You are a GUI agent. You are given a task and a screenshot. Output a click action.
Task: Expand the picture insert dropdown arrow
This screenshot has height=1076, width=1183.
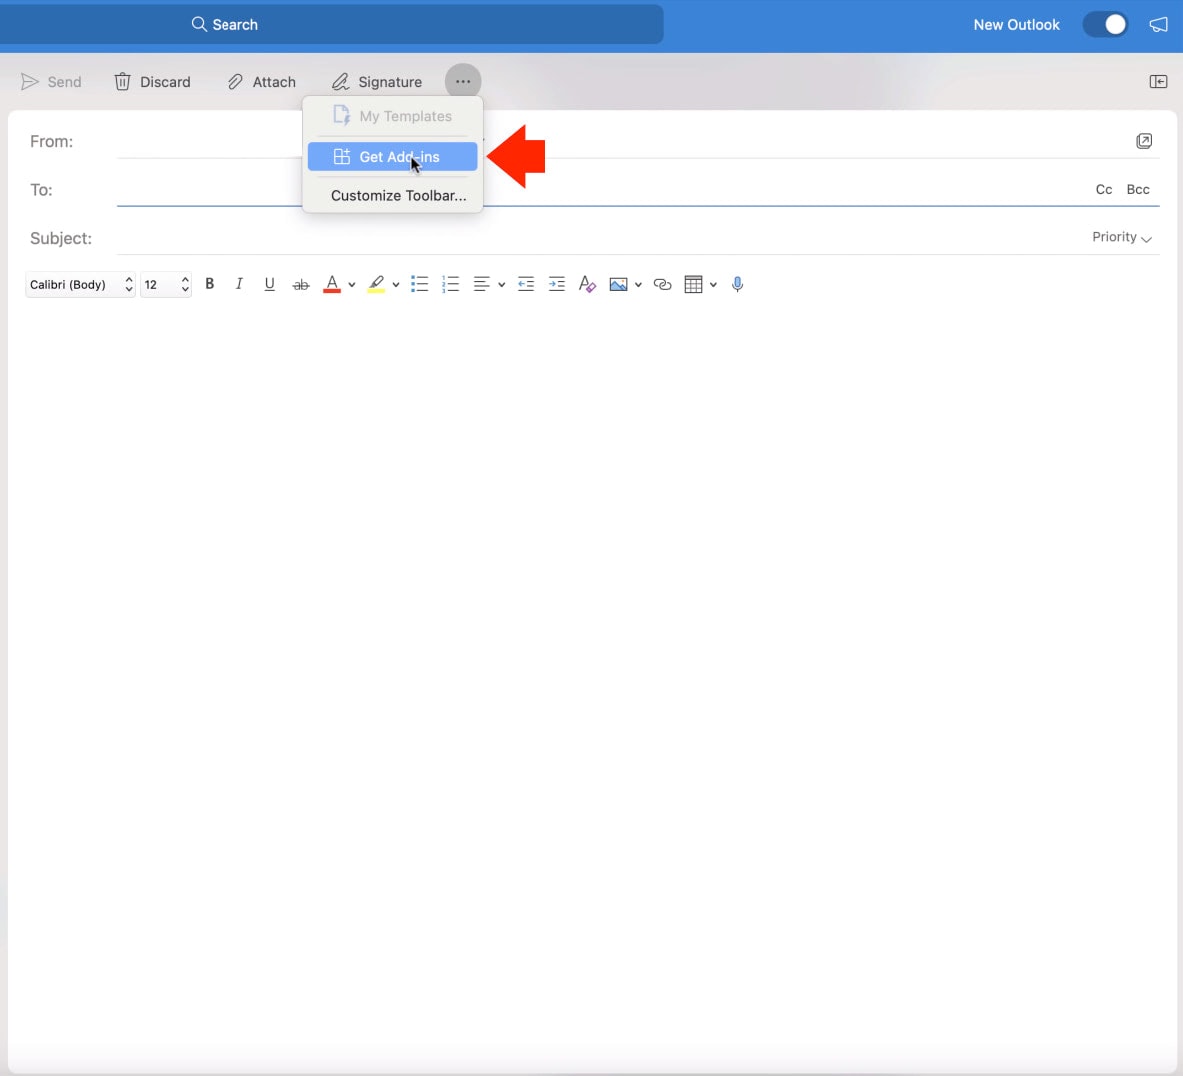[638, 285]
